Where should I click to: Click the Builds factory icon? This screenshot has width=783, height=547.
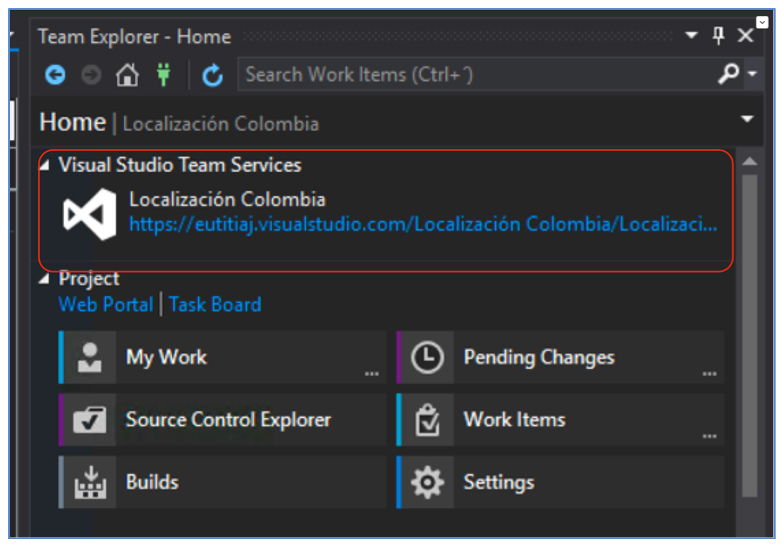[90, 482]
